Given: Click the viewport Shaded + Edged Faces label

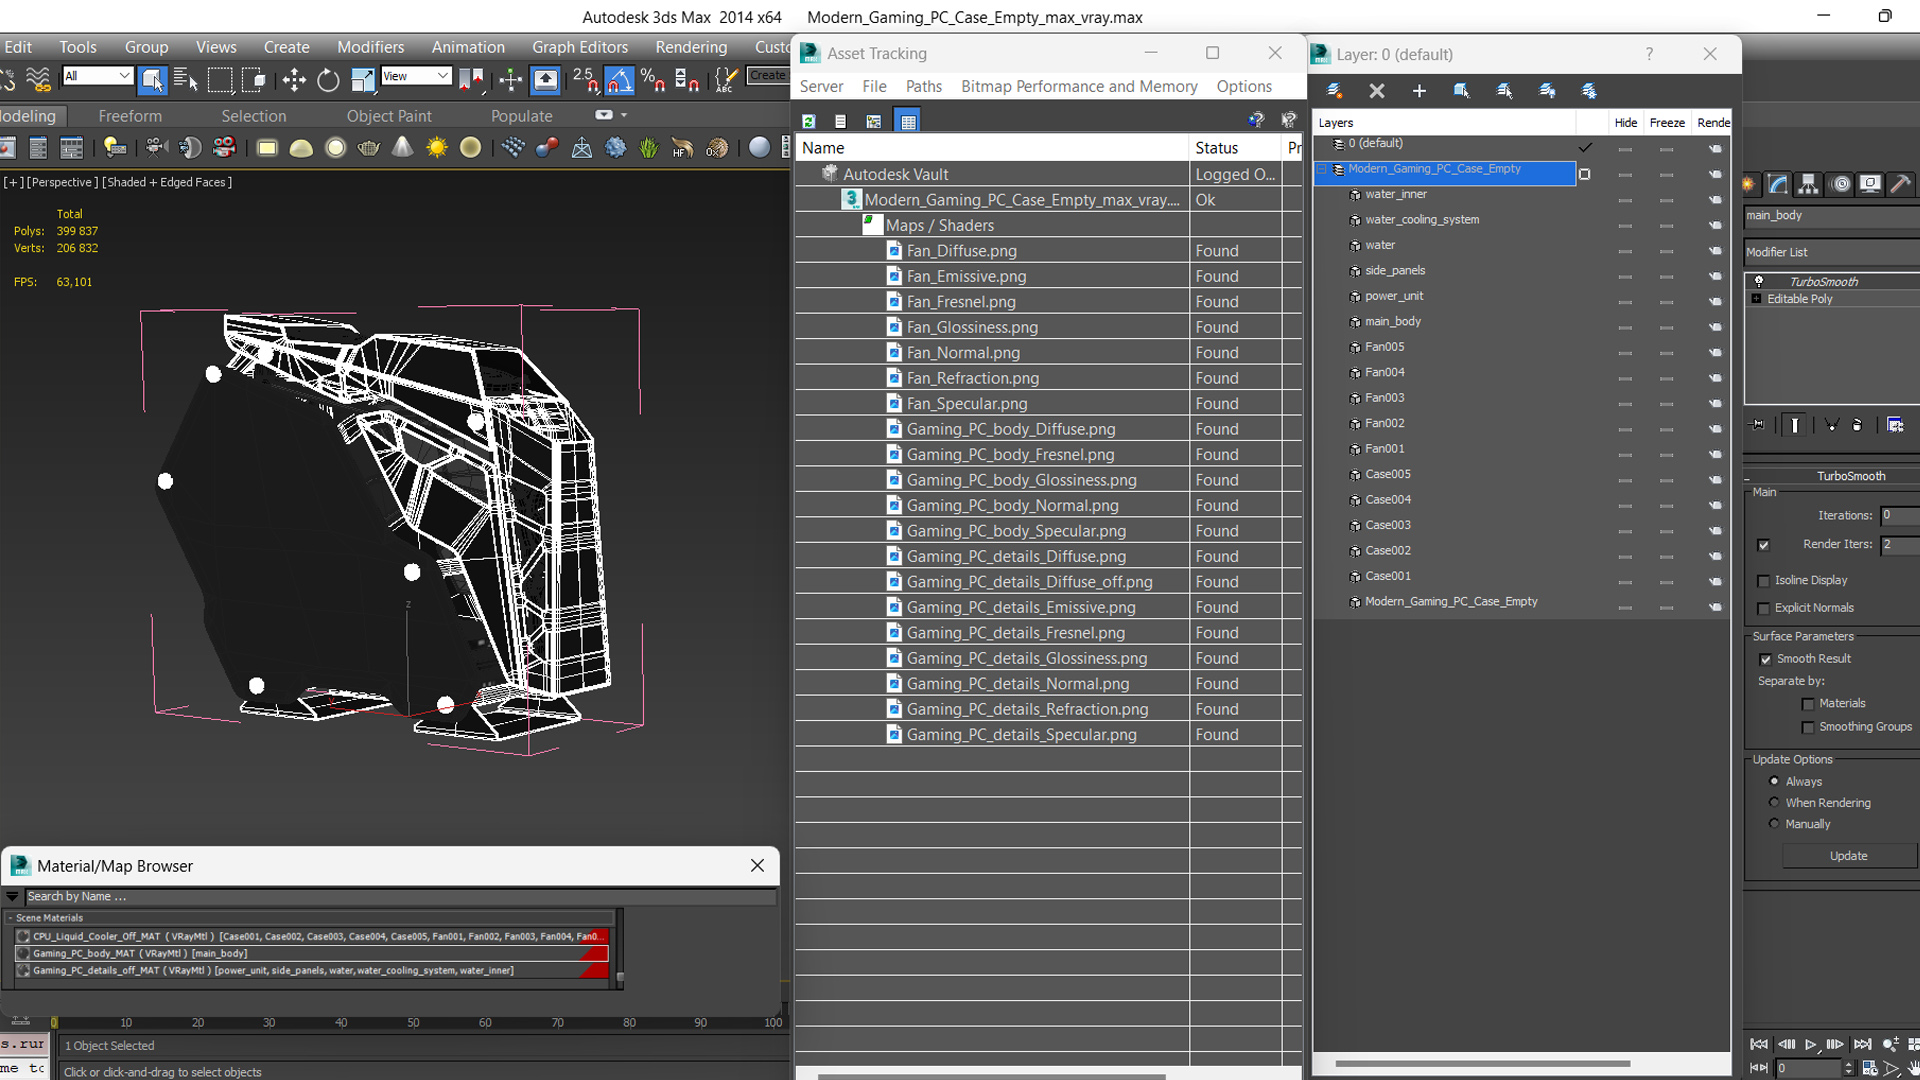Looking at the screenshot, I should coord(167,182).
